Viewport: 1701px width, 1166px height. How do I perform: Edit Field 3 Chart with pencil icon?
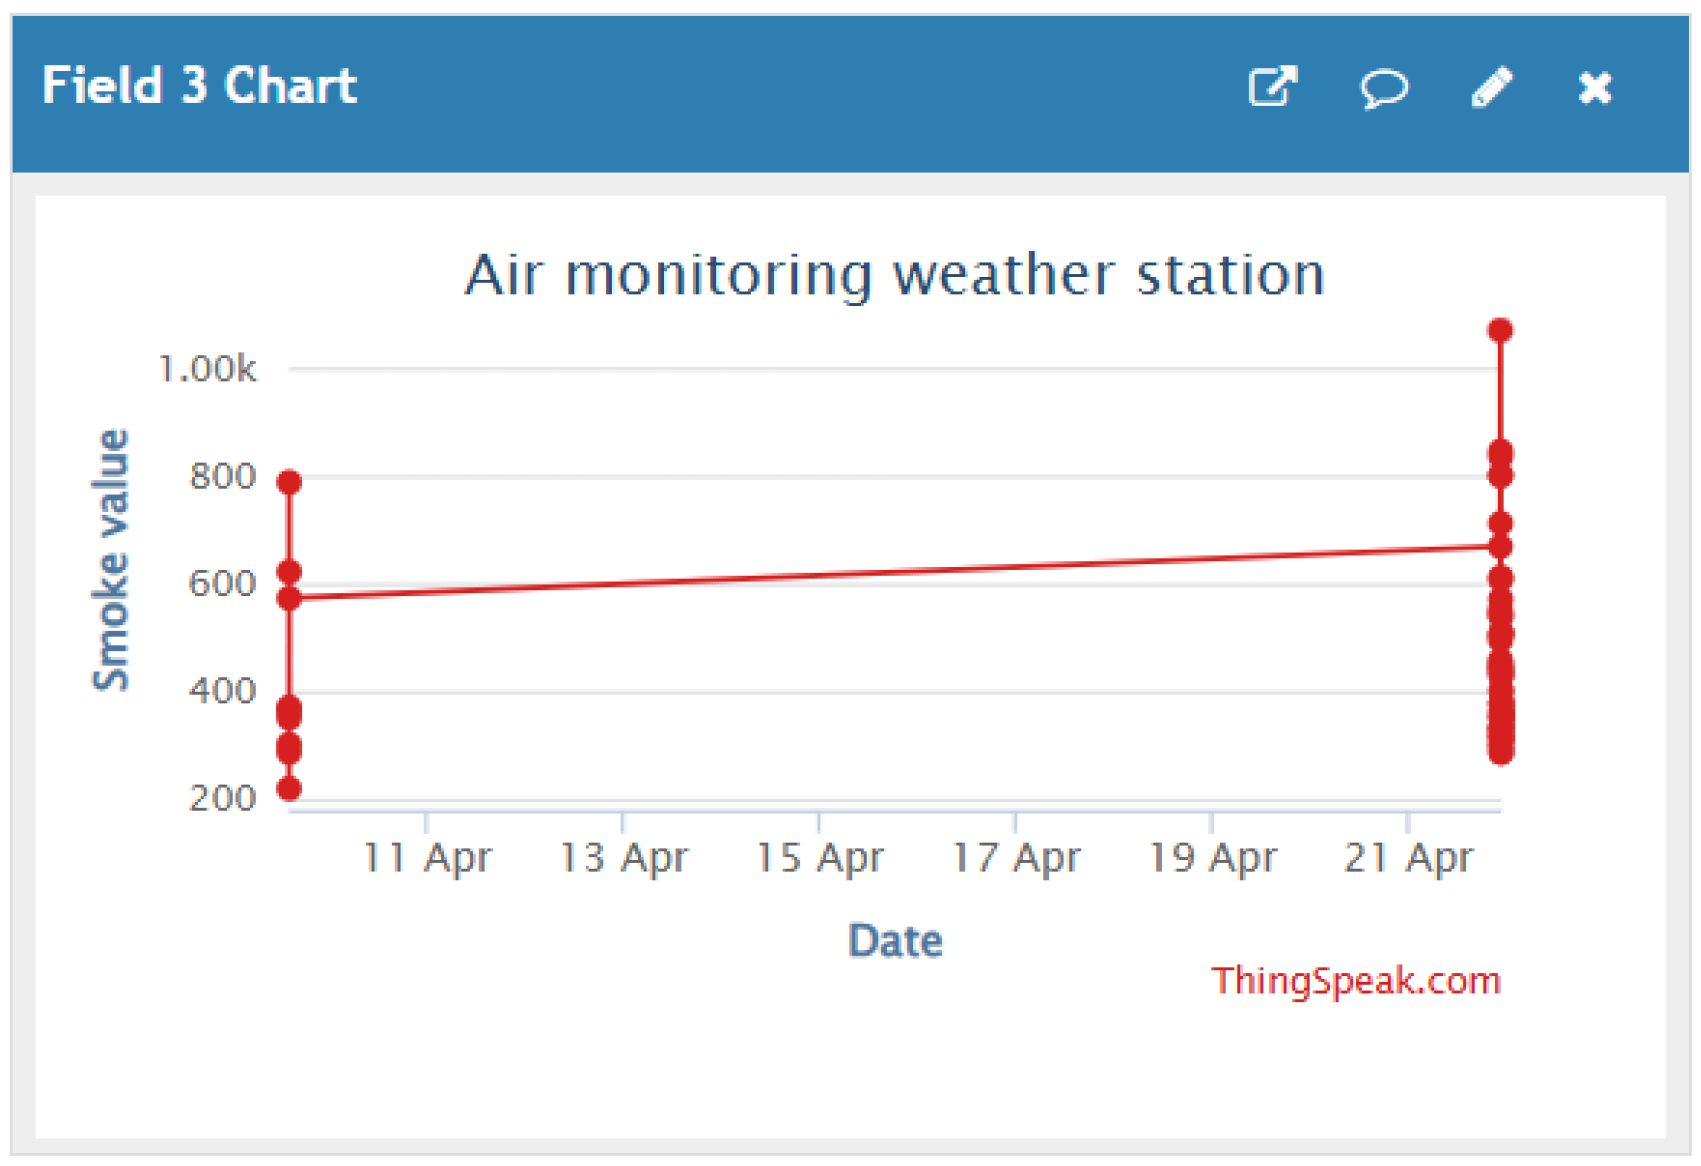1491,87
